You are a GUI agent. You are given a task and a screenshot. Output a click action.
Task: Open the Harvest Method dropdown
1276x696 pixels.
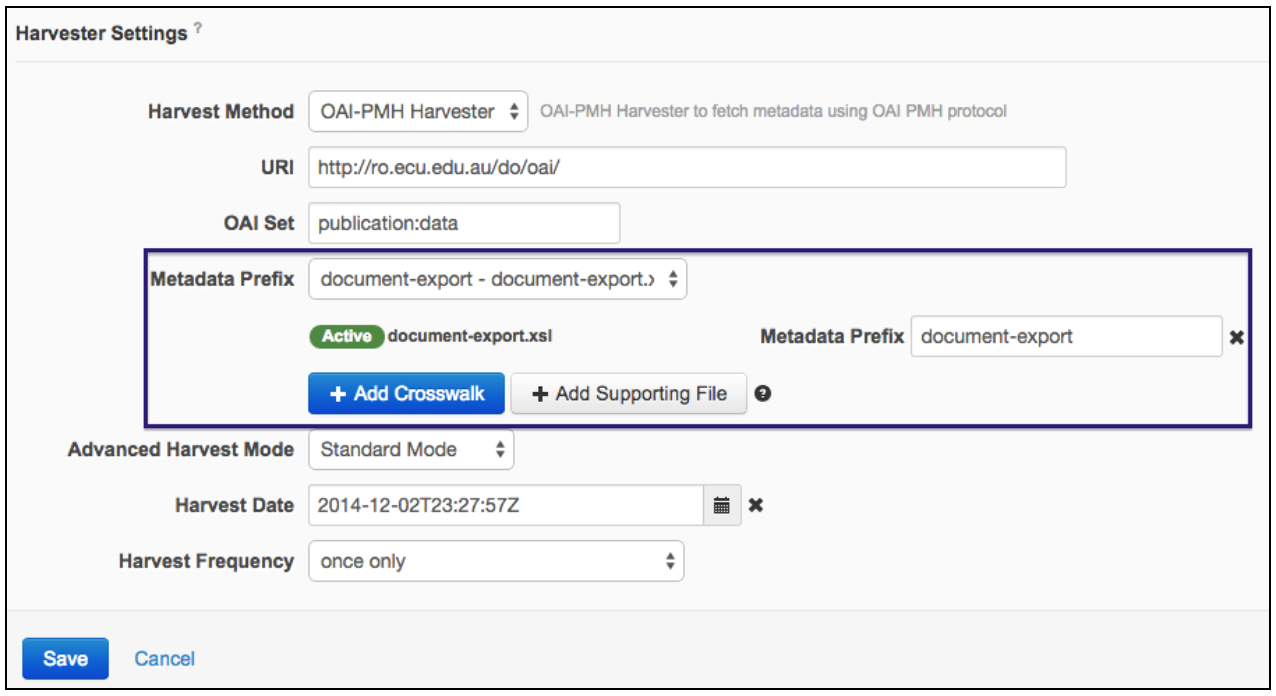(418, 112)
